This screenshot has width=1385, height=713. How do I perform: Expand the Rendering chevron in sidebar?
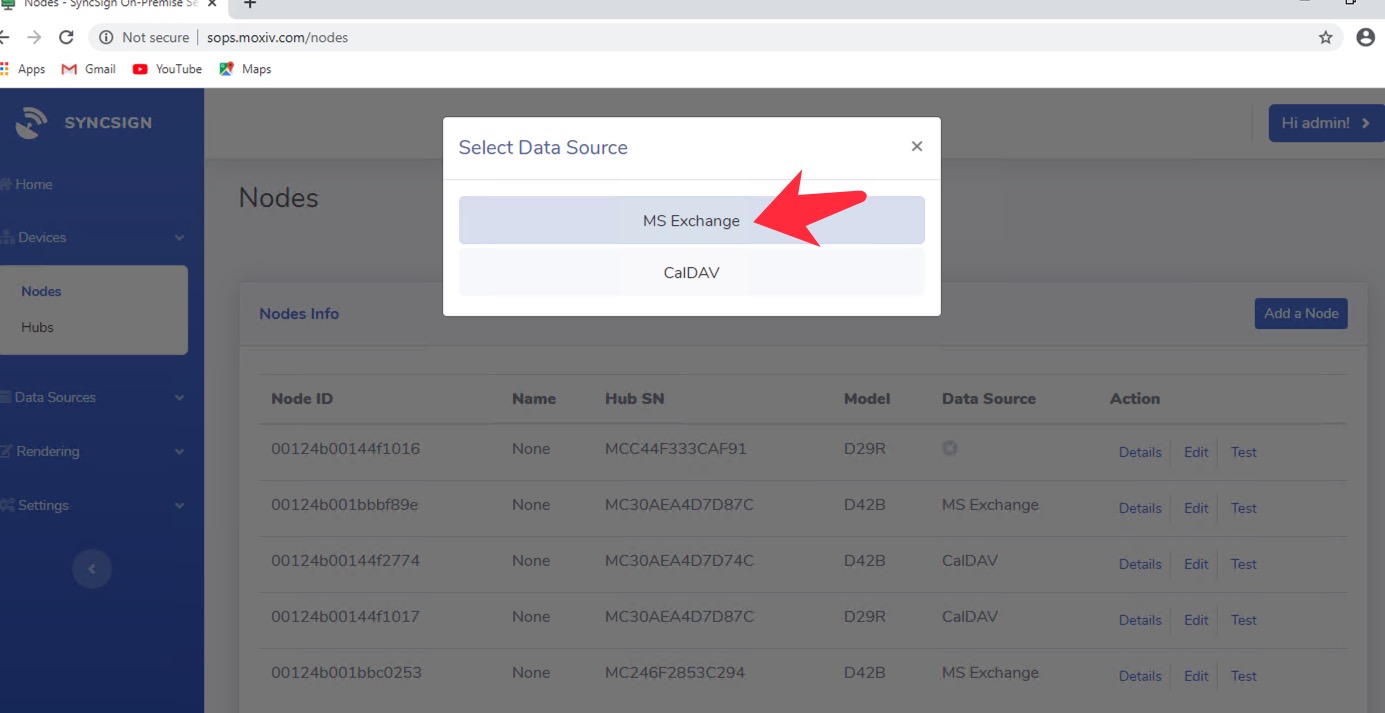[x=179, y=452]
